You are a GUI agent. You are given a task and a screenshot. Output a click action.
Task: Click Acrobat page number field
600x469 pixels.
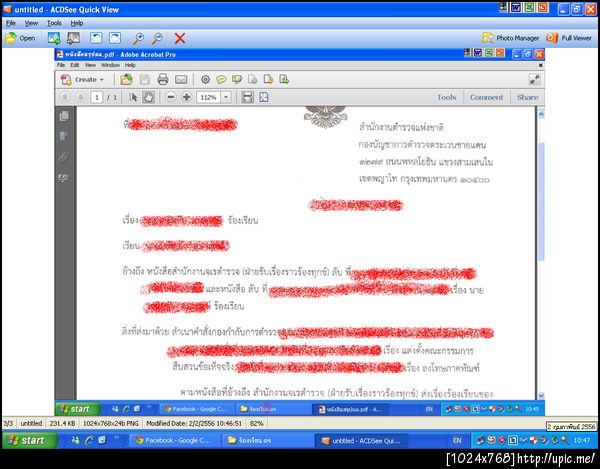97,98
